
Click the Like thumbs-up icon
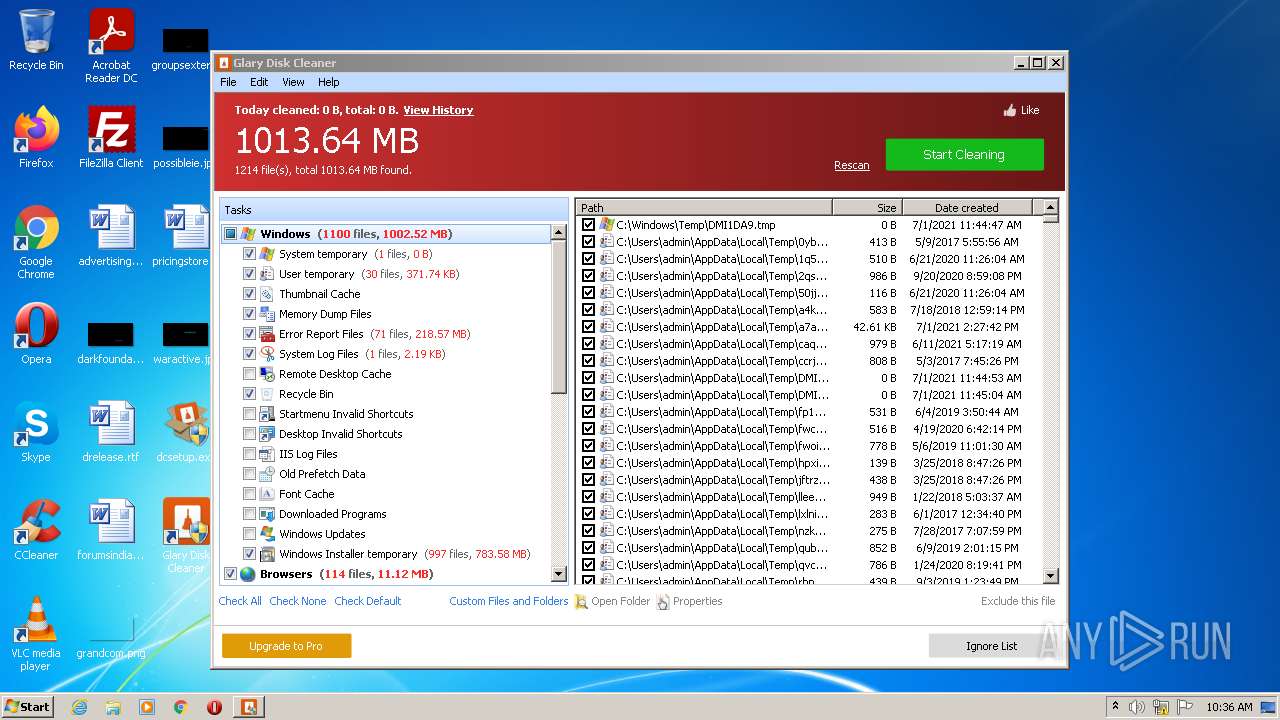1009,110
